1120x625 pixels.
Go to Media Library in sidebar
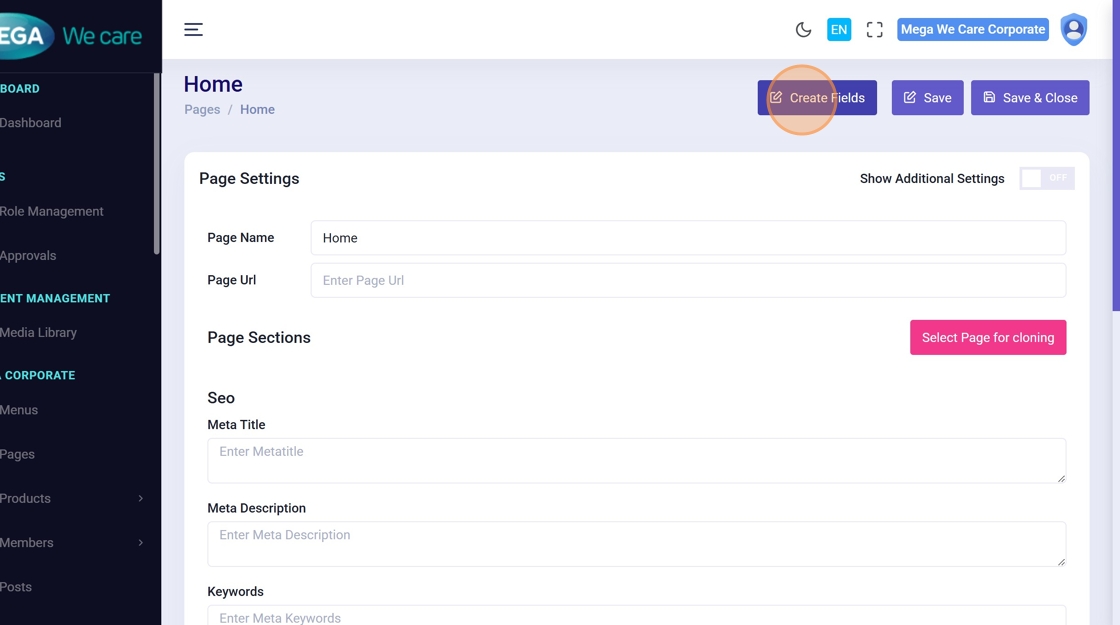coord(39,333)
